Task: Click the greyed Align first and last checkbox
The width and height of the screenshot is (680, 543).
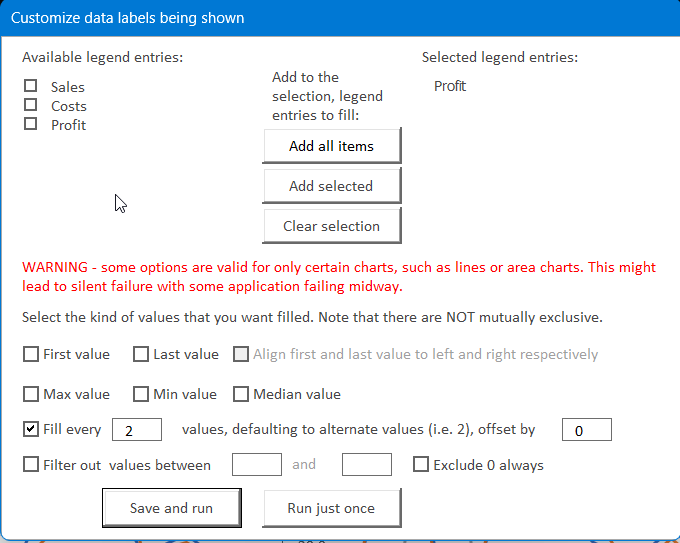Action: click(x=241, y=354)
